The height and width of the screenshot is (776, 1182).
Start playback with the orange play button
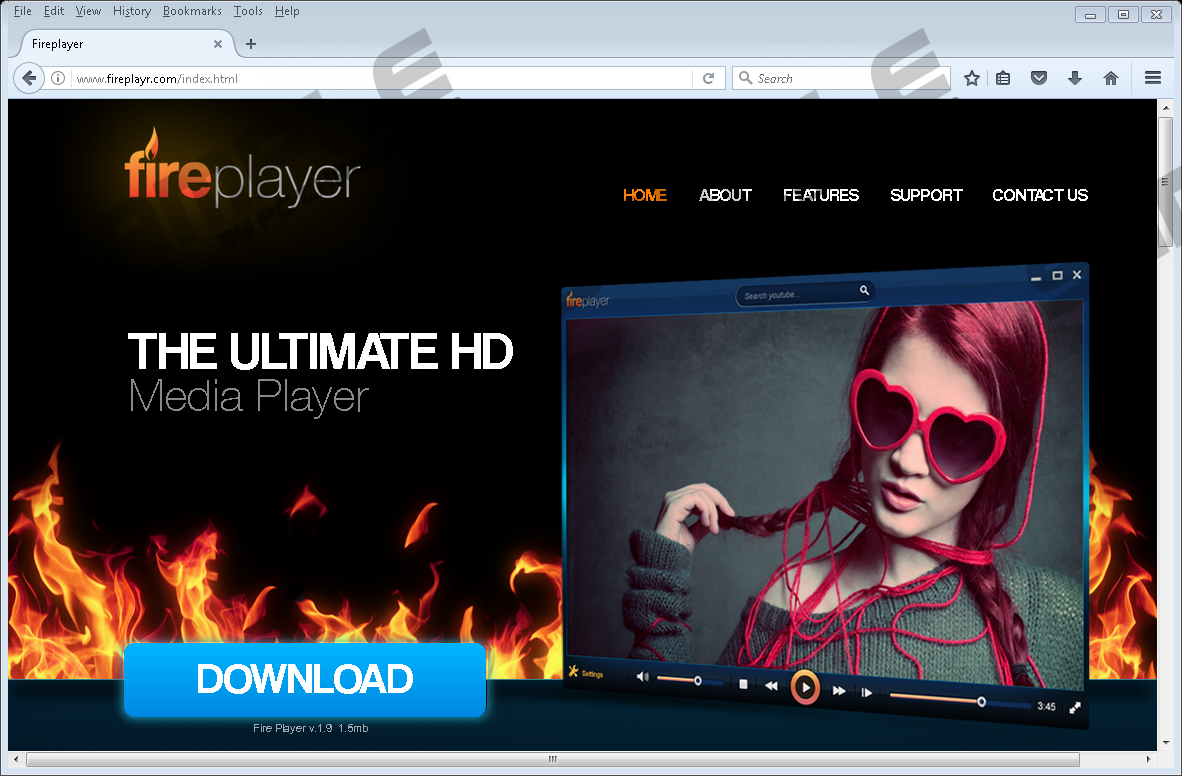point(805,687)
